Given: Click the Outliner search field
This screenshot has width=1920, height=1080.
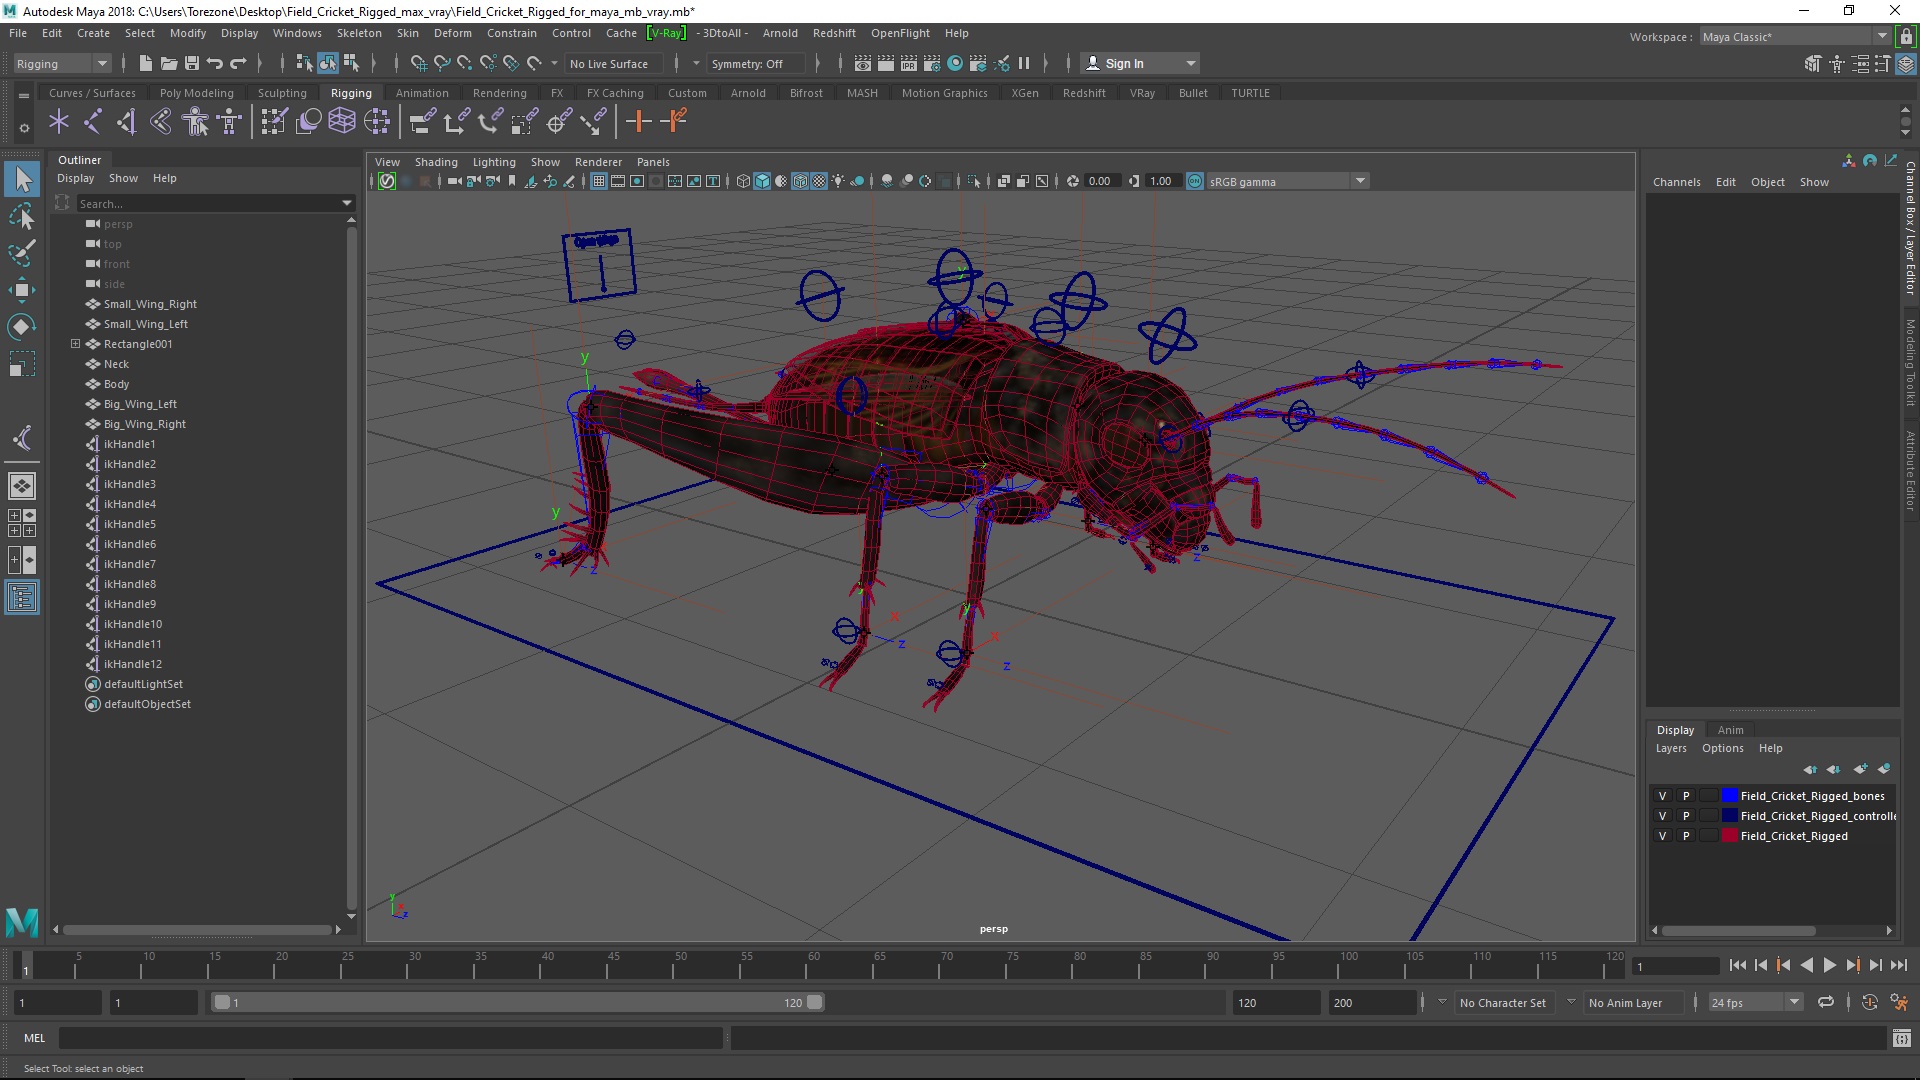Looking at the screenshot, I should 208,203.
